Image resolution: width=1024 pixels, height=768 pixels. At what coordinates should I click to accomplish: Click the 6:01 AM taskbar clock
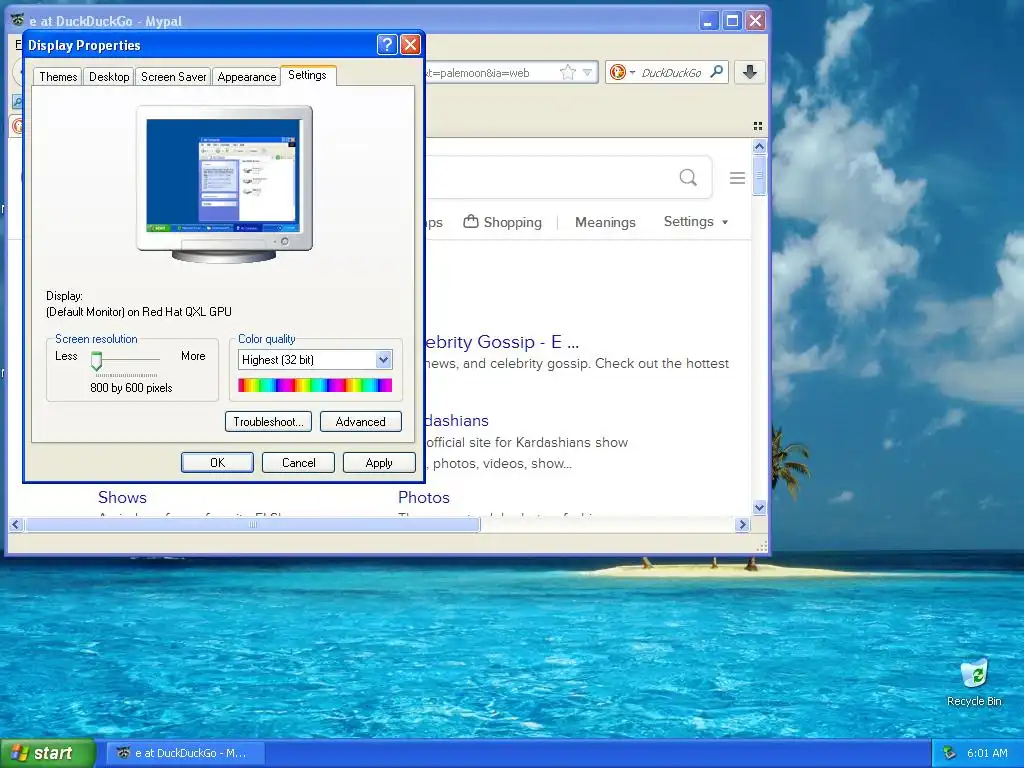pyautogui.click(x=987, y=753)
